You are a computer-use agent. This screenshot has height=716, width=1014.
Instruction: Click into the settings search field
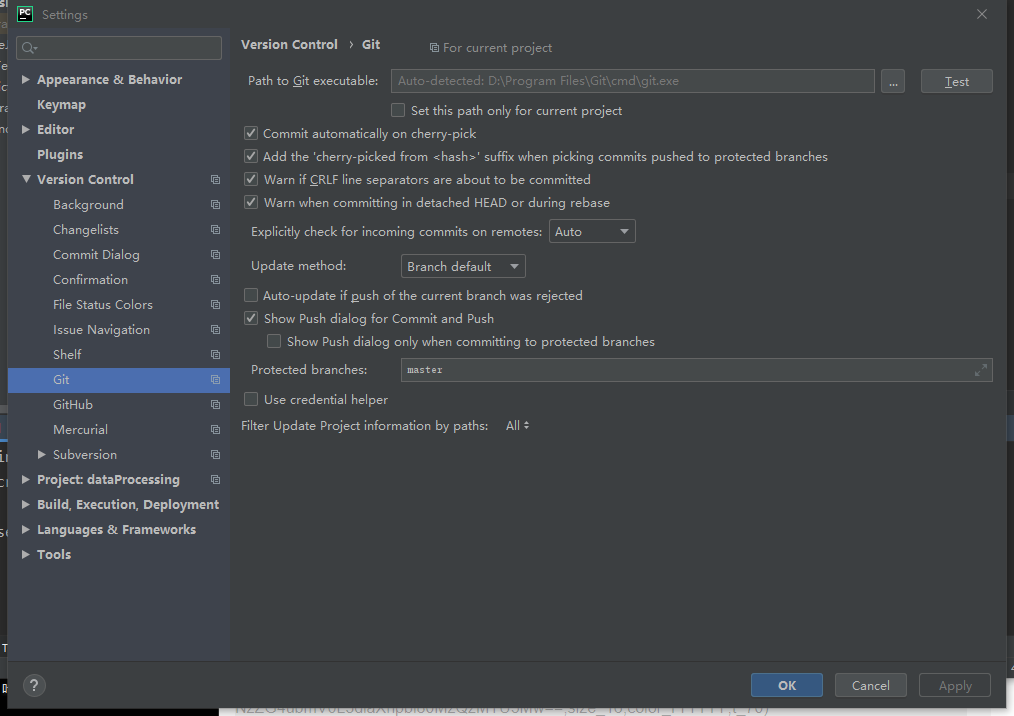[119, 48]
